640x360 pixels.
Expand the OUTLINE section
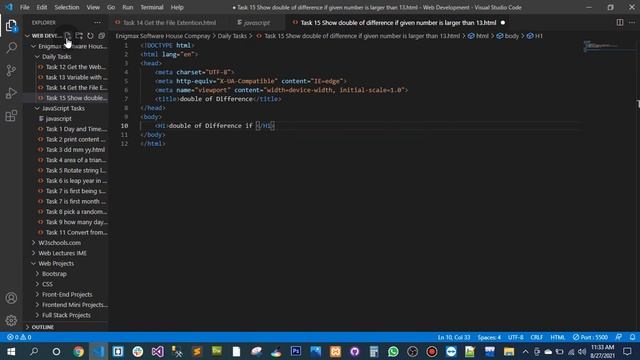point(42,327)
